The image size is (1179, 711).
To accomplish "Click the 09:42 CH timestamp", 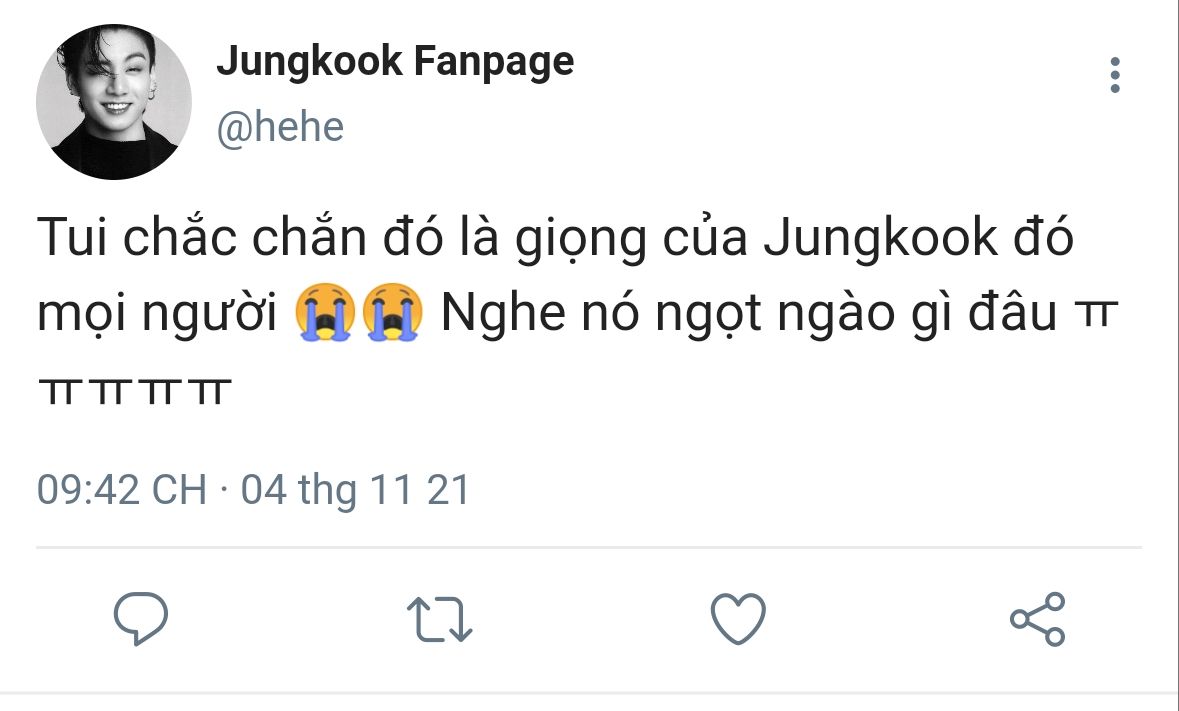I will point(122,490).
